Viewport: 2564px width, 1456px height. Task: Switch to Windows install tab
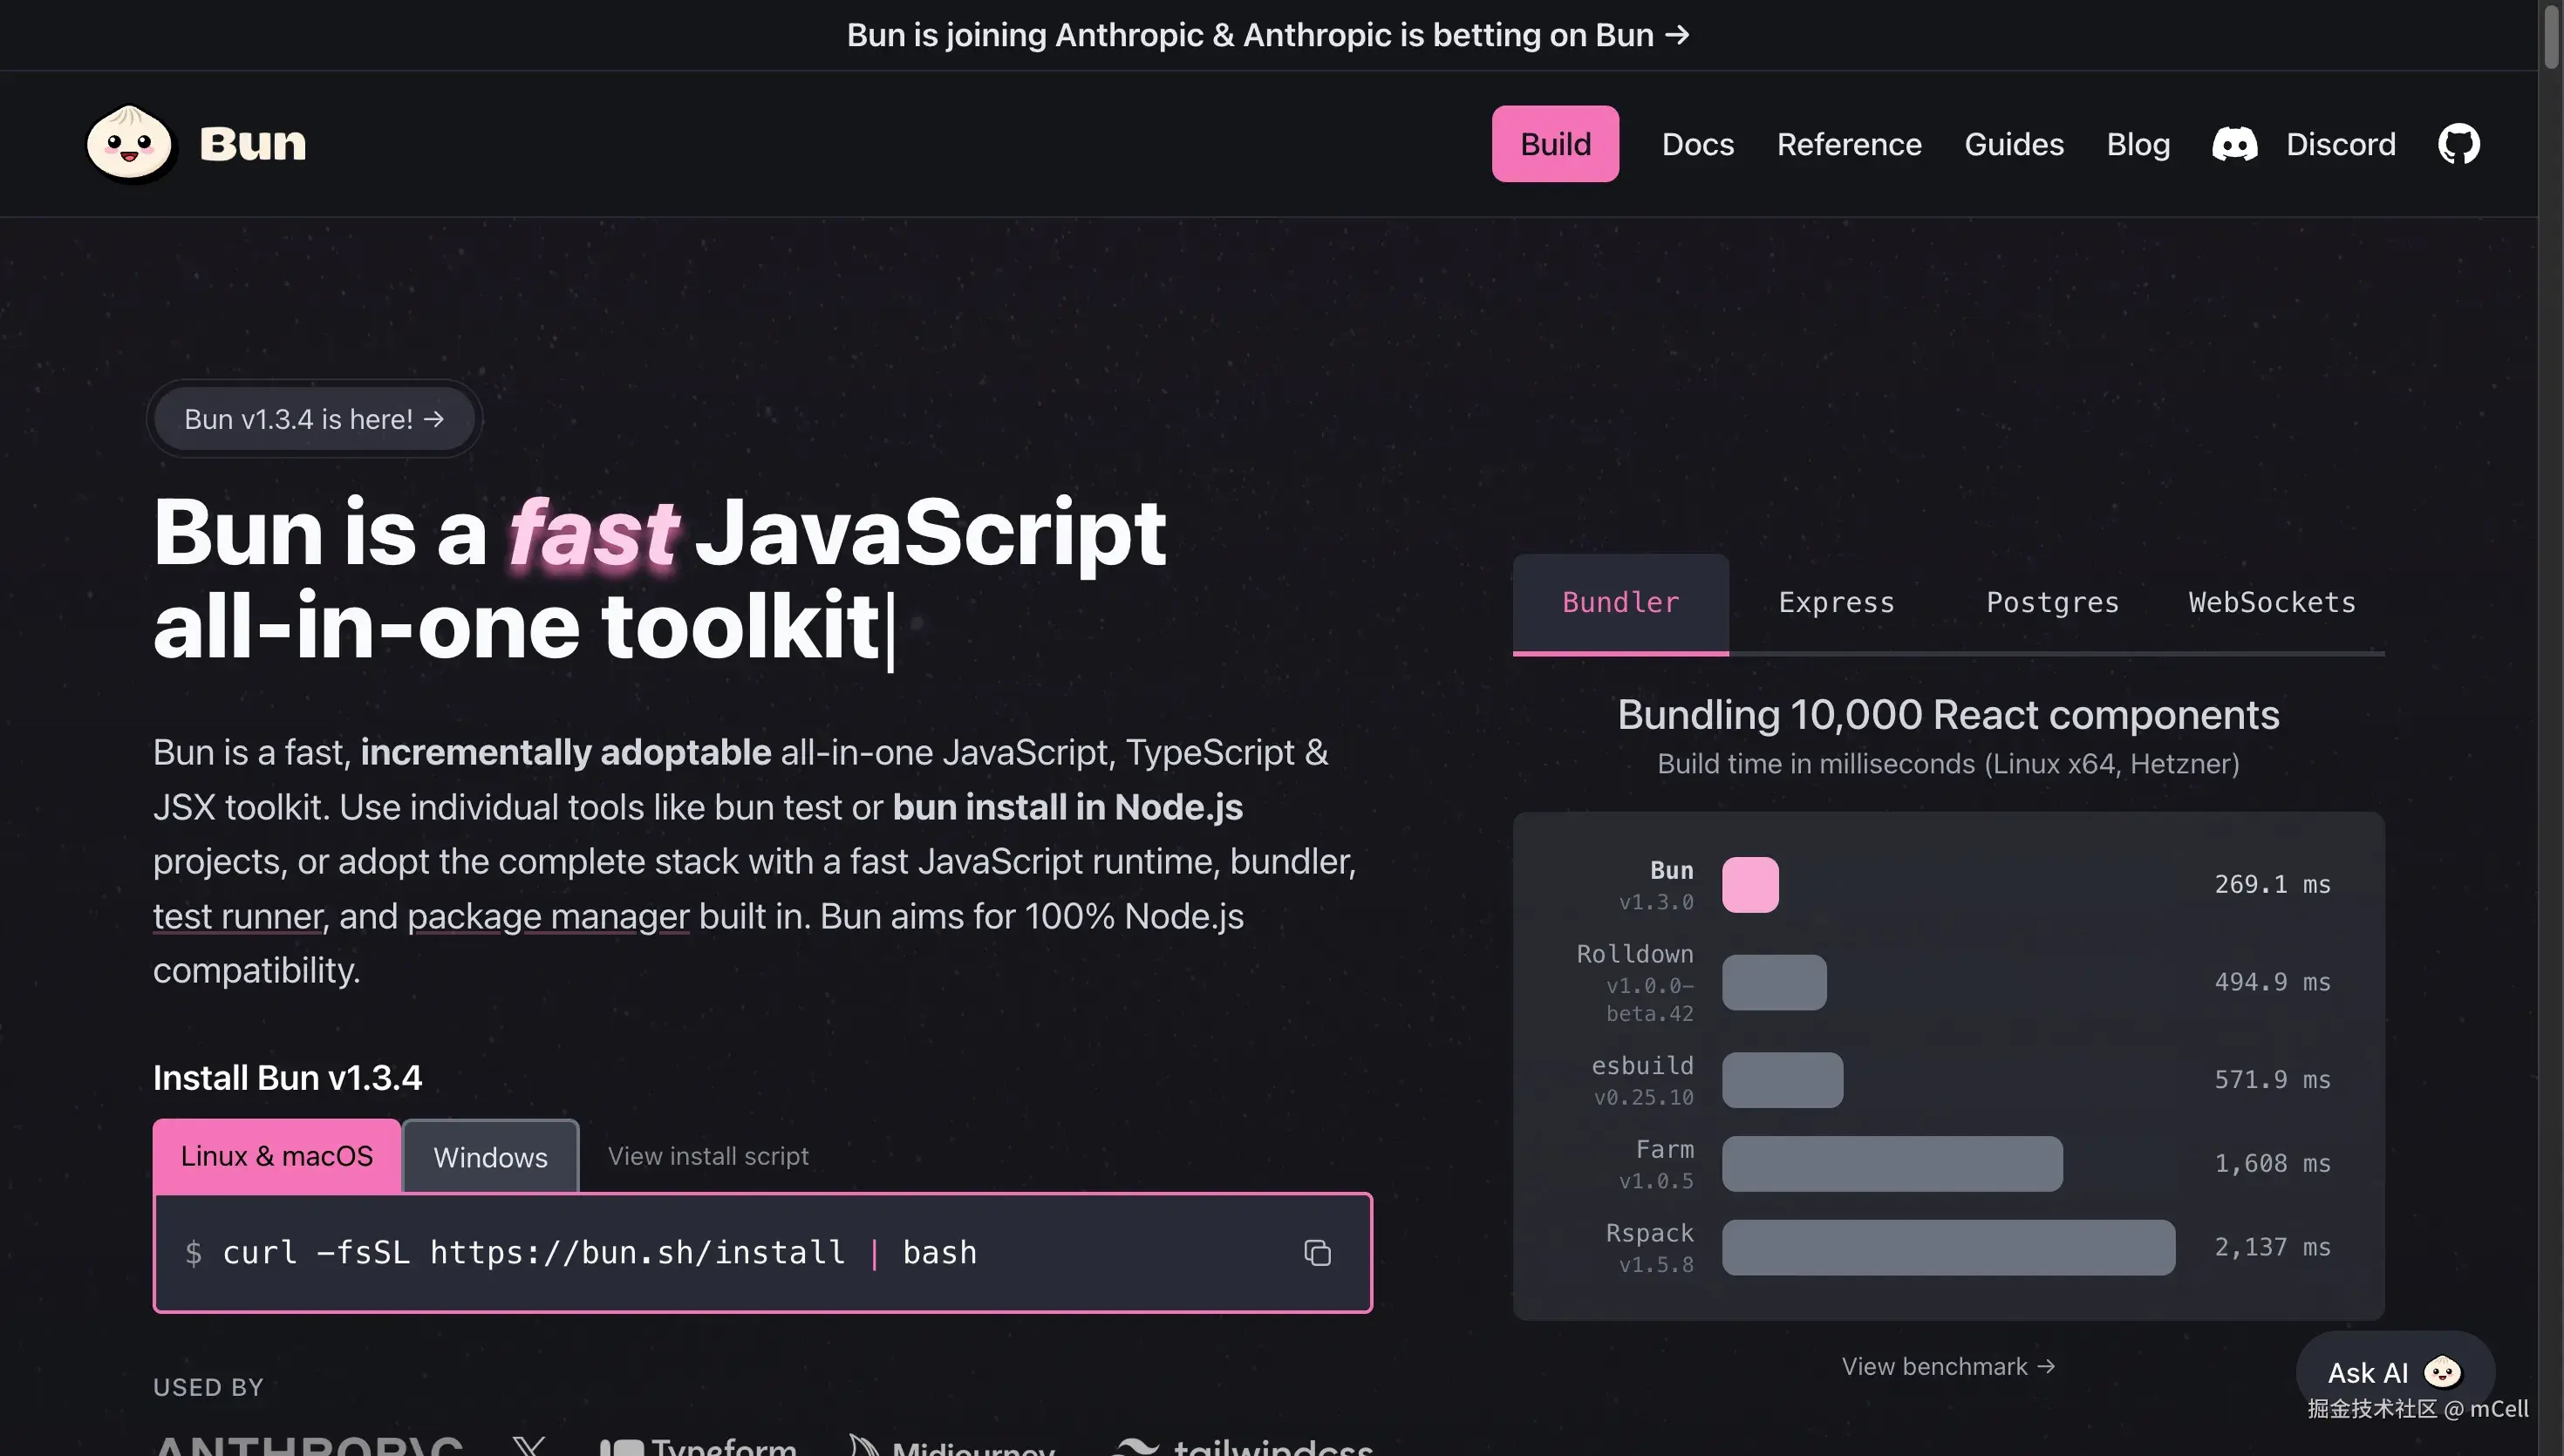490,1157
